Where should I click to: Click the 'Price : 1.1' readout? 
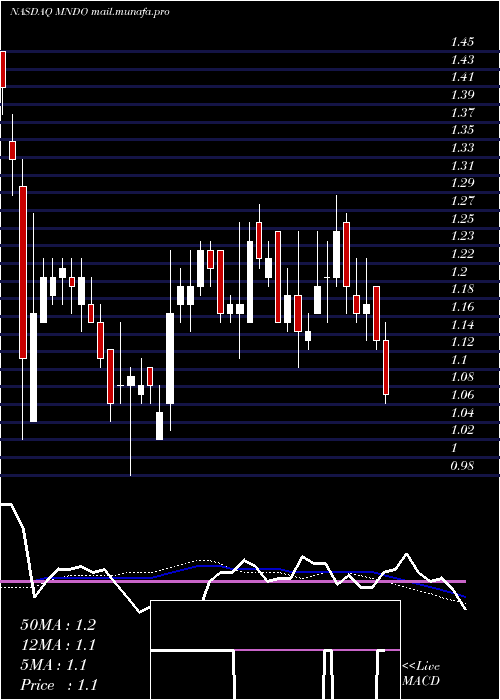(59, 685)
